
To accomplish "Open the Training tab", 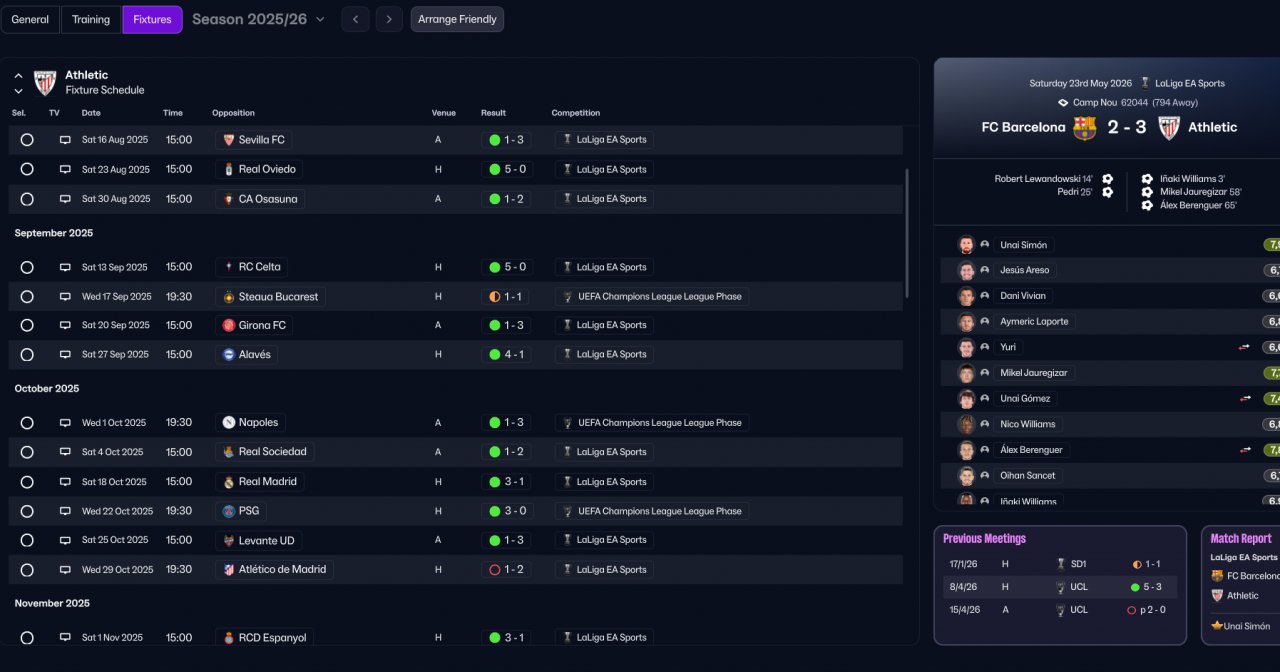I will click(91, 19).
